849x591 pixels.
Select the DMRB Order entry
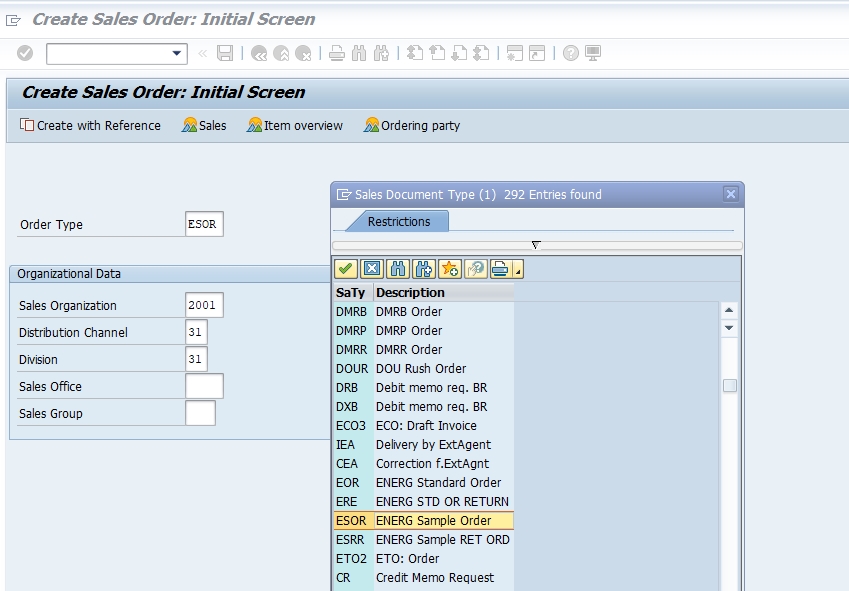423,312
